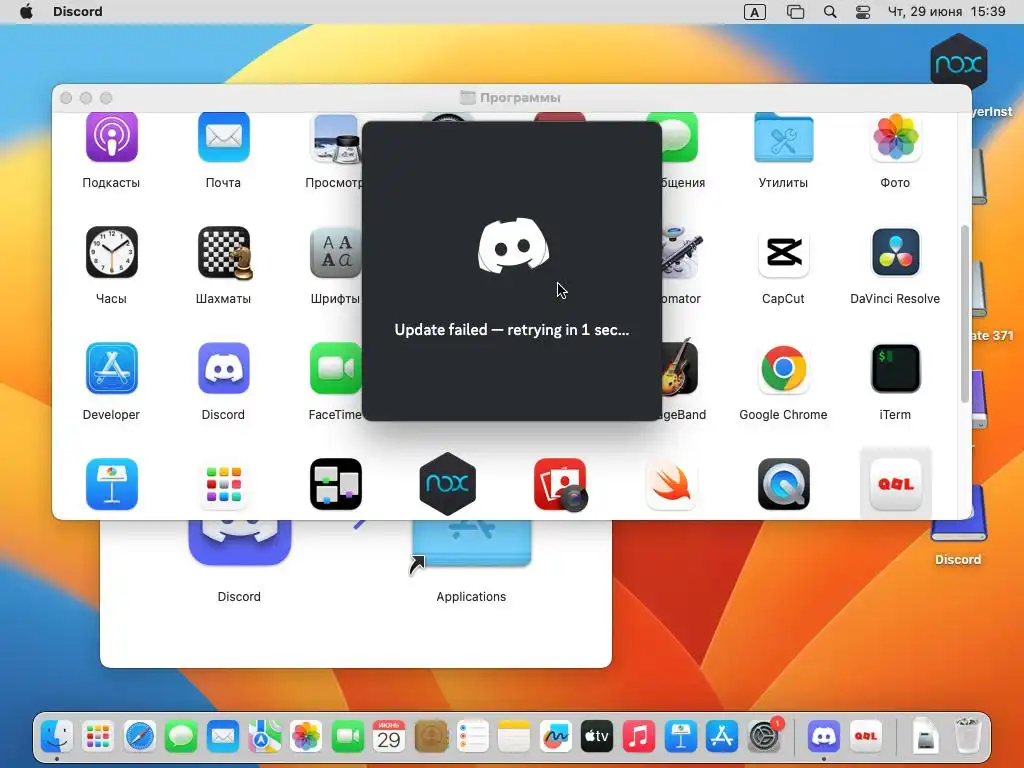Open Contacts from the Dock
The image size is (1024, 768).
pos(431,737)
